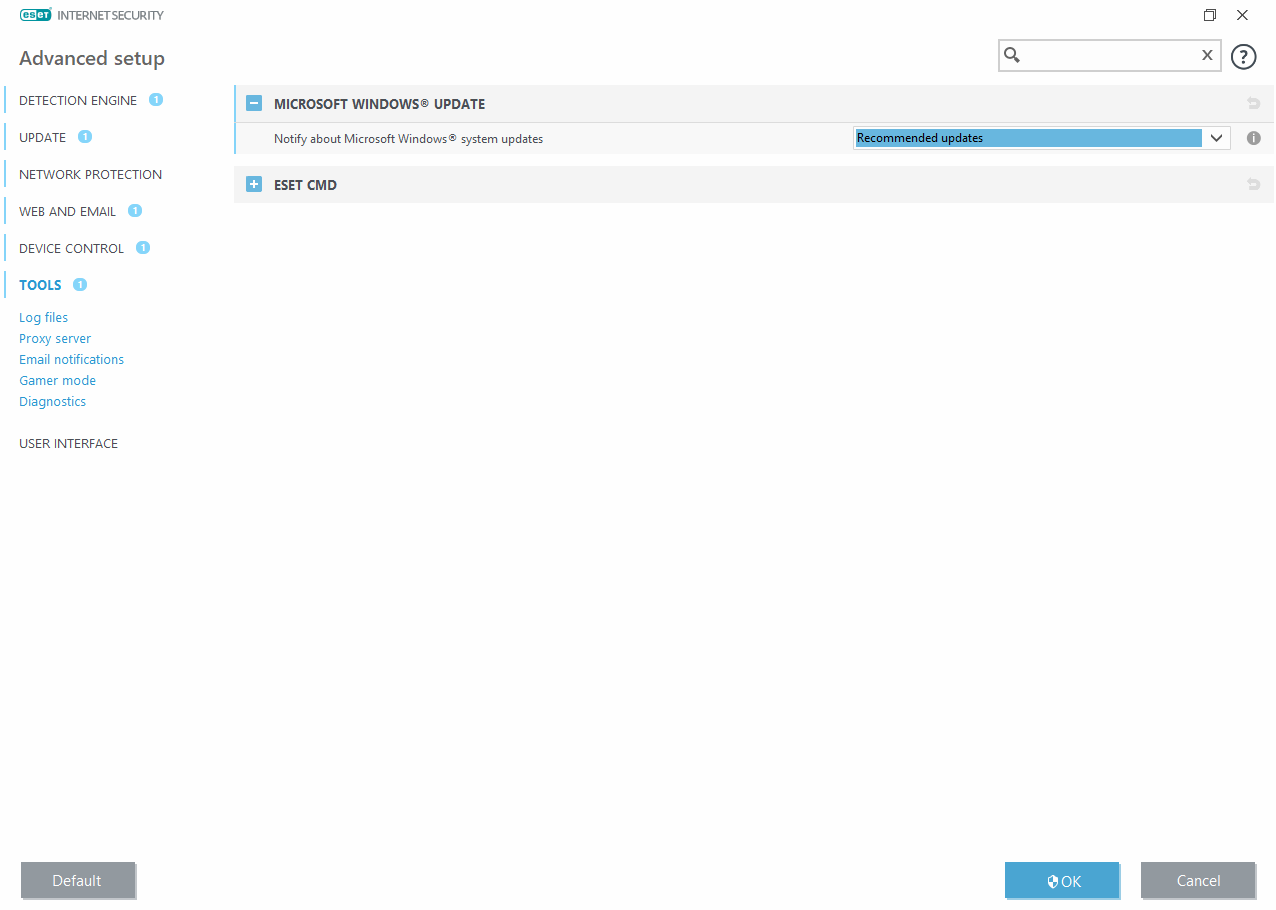Screen dimensions: 1276x910
Task: Open Proxy server settings
Action: [x=55, y=338]
